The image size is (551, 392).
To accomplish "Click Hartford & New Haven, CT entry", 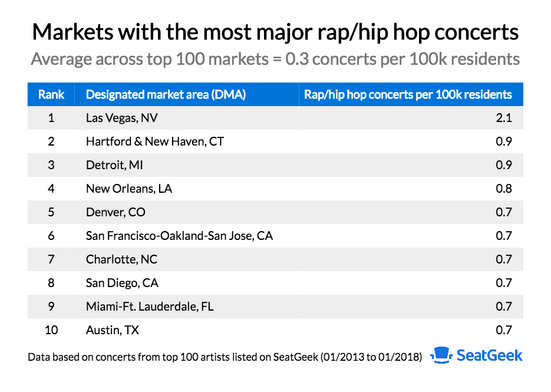I will (155, 141).
